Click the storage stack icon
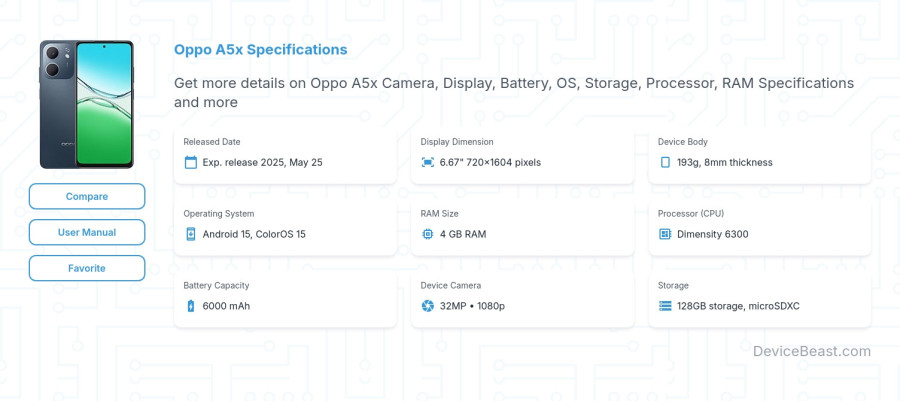 [665, 306]
